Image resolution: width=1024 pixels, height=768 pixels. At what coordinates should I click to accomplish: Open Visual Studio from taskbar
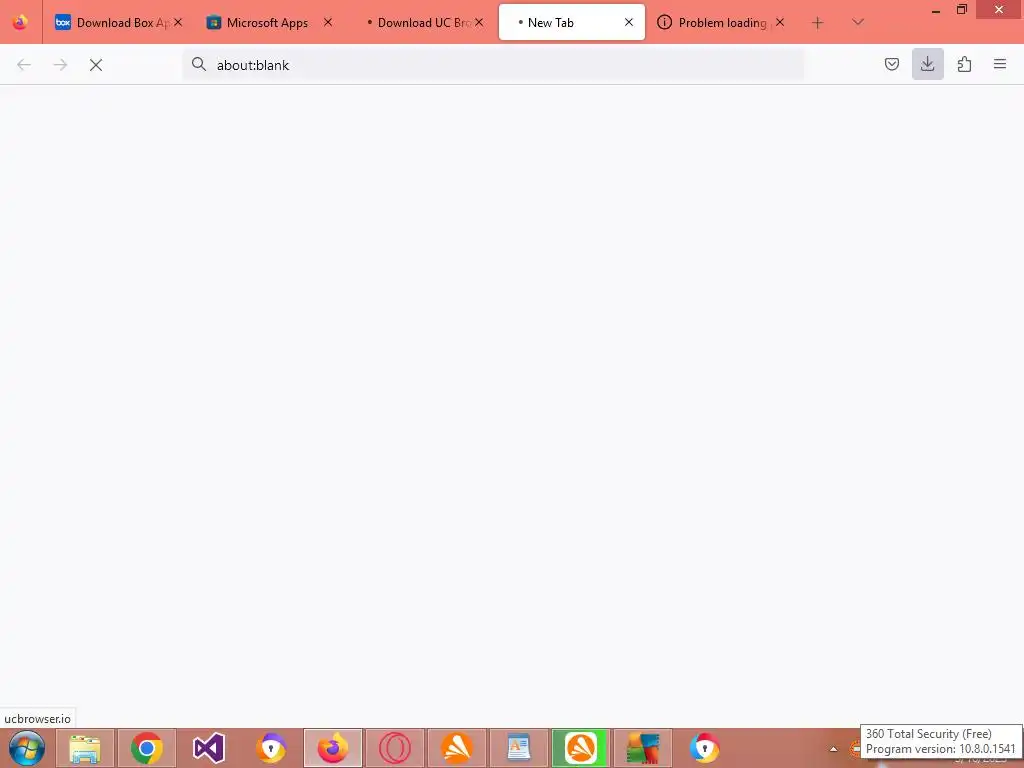[x=209, y=748]
